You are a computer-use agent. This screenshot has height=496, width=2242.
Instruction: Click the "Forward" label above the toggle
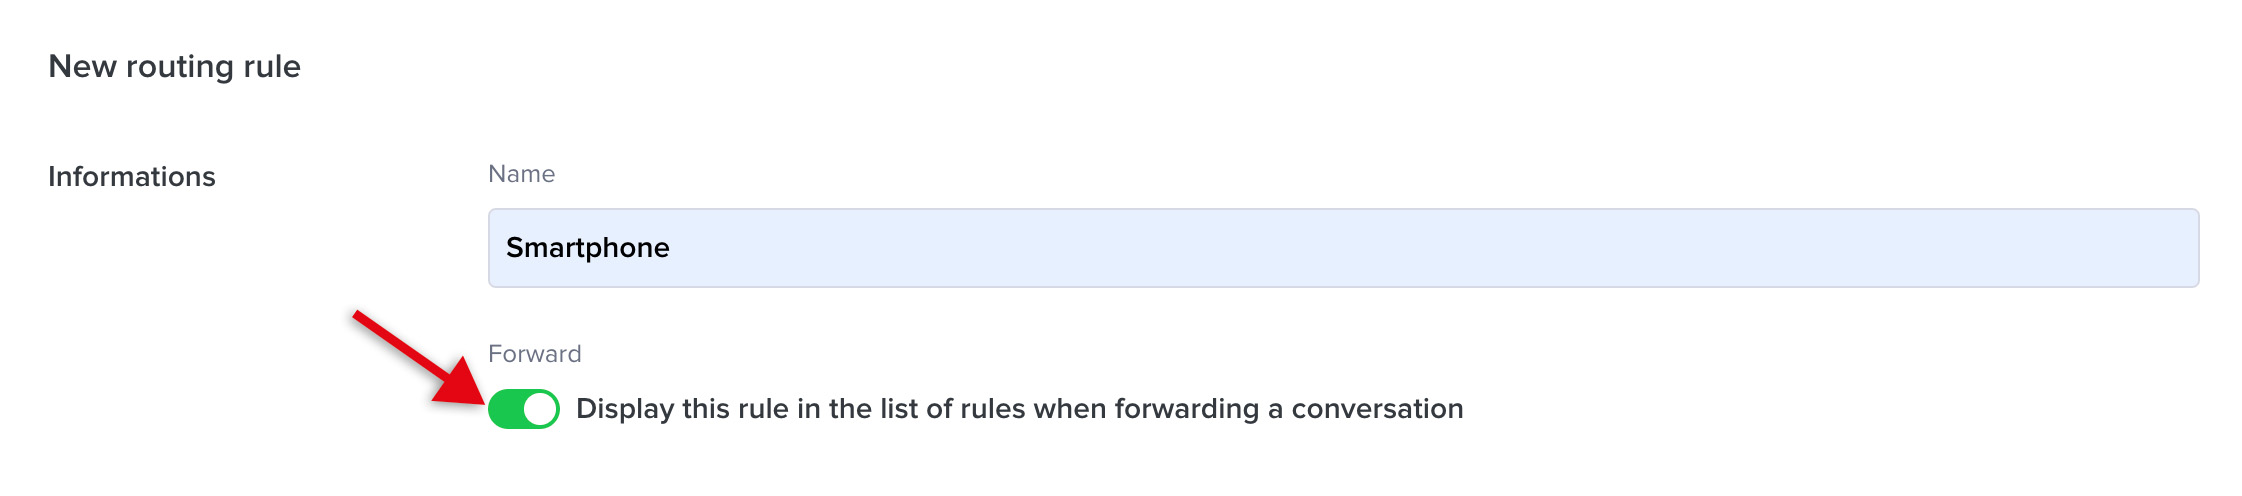click(x=534, y=354)
